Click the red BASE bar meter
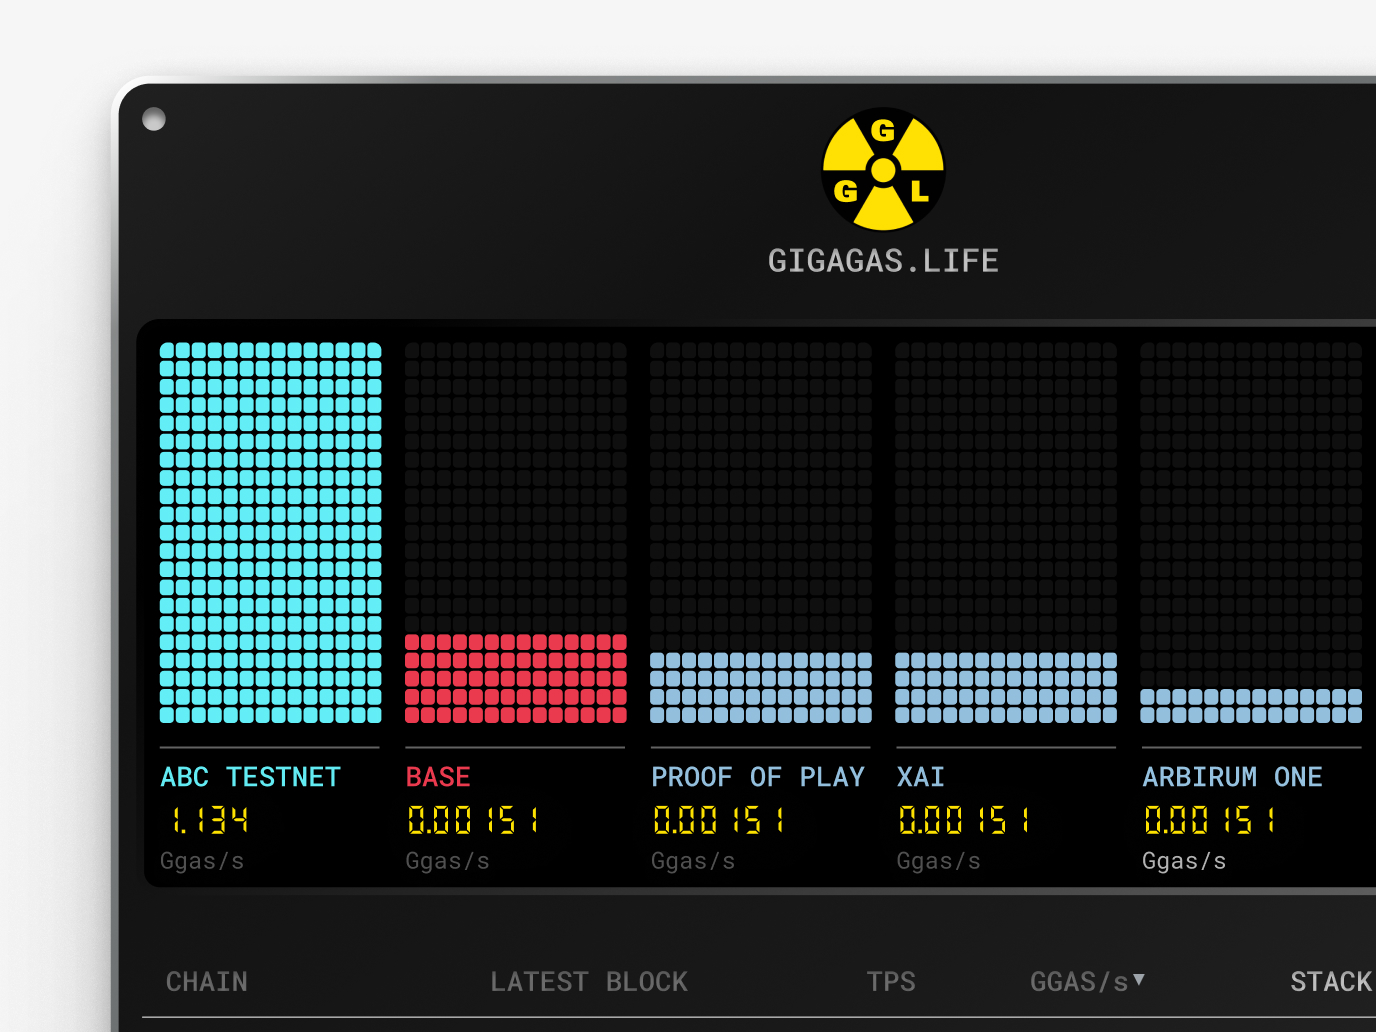 [x=516, y=678]
